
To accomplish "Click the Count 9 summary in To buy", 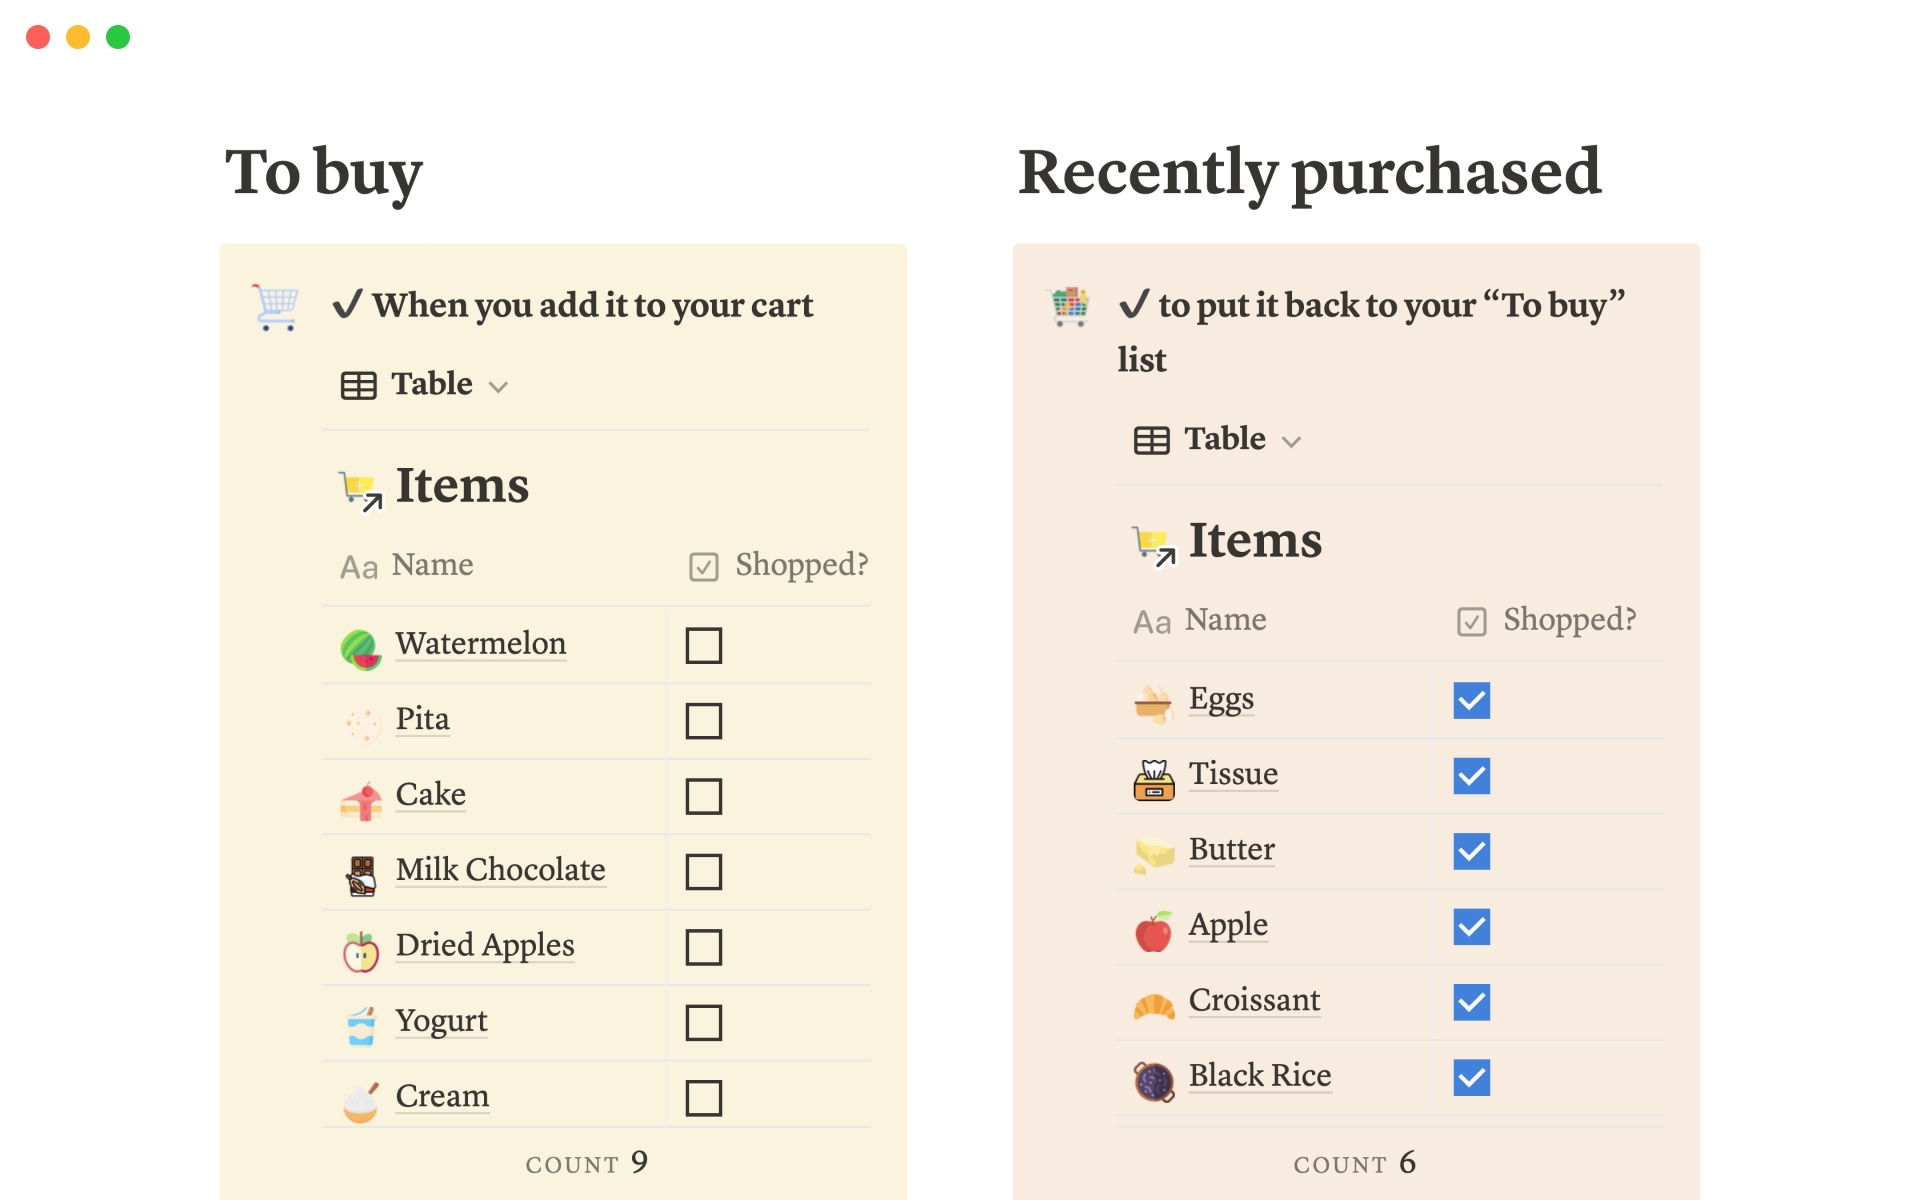I will point(587,1163).
